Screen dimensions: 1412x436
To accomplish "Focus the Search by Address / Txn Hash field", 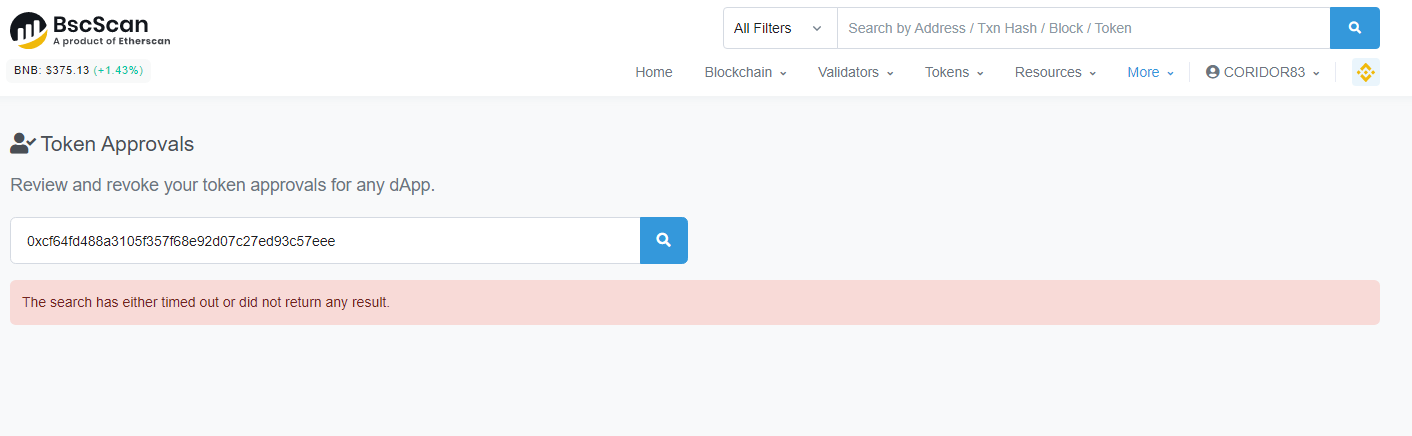I will 1082,28.
